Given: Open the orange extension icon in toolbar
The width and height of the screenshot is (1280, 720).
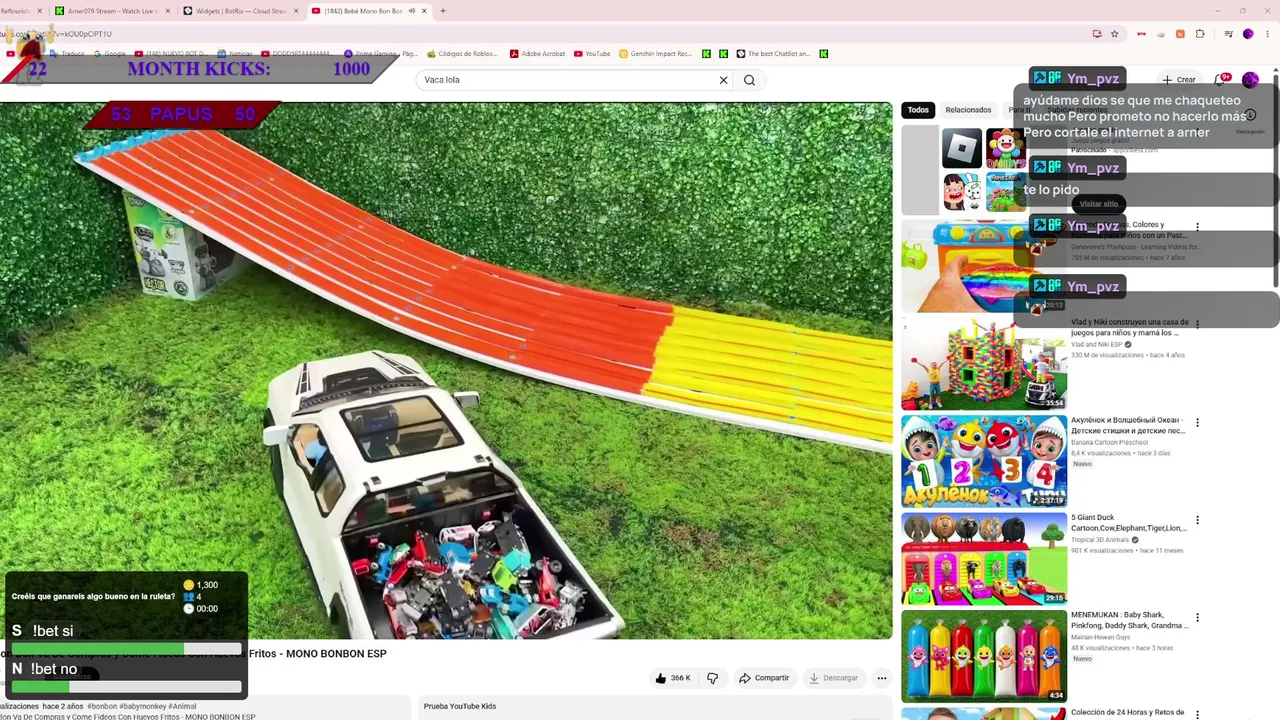Looking at the screenshot, I should pos(1180,34).
